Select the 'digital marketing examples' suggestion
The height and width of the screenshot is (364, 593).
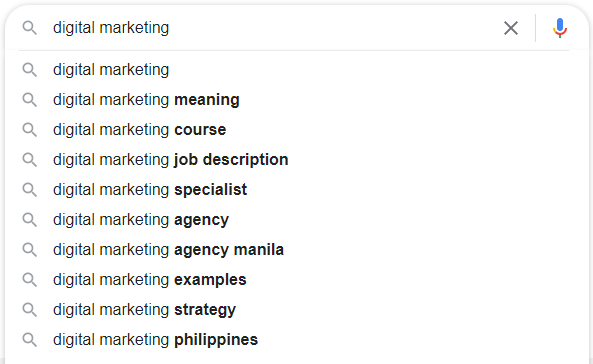click(x=294, y=280)
